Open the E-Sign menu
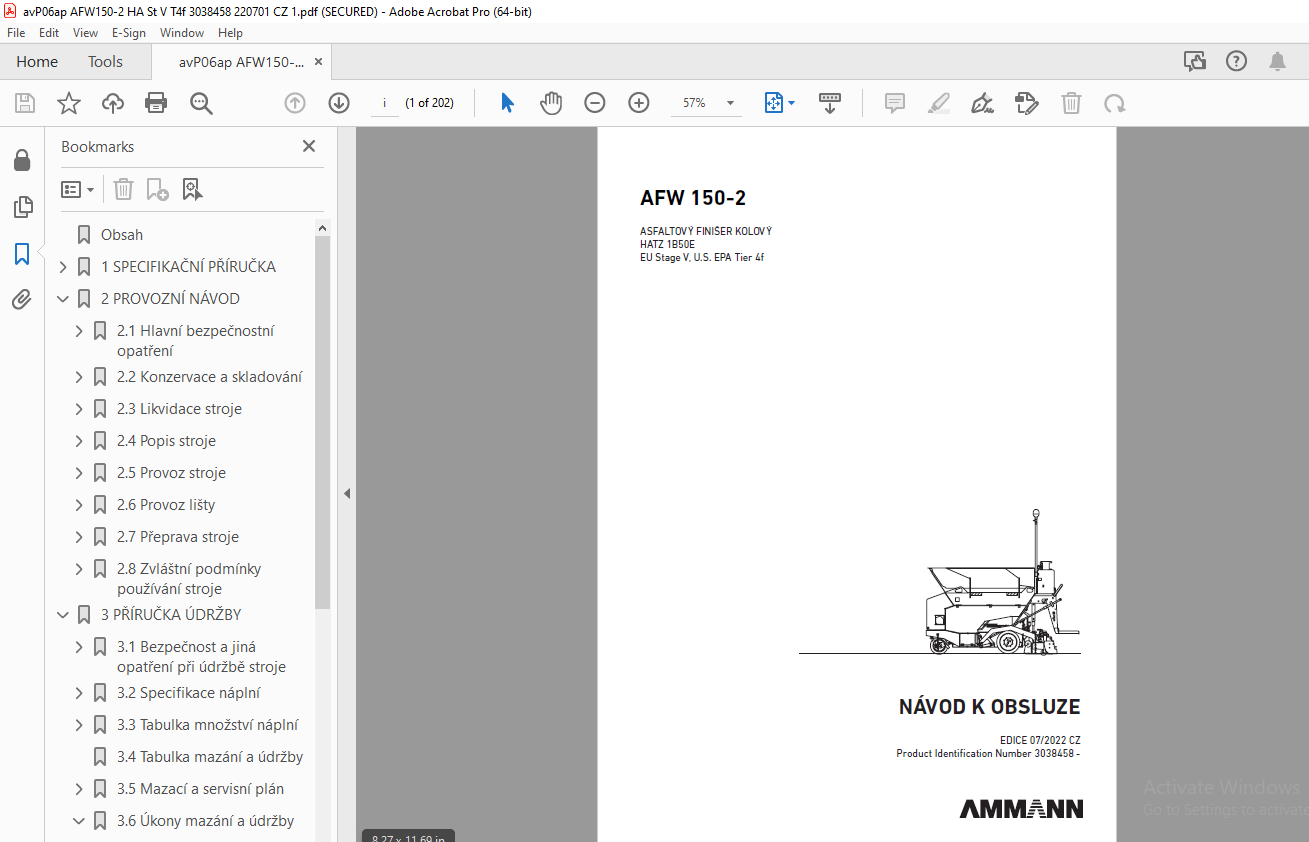The width and height of the screenshot is (1309, 842). (x=128, y=33)
